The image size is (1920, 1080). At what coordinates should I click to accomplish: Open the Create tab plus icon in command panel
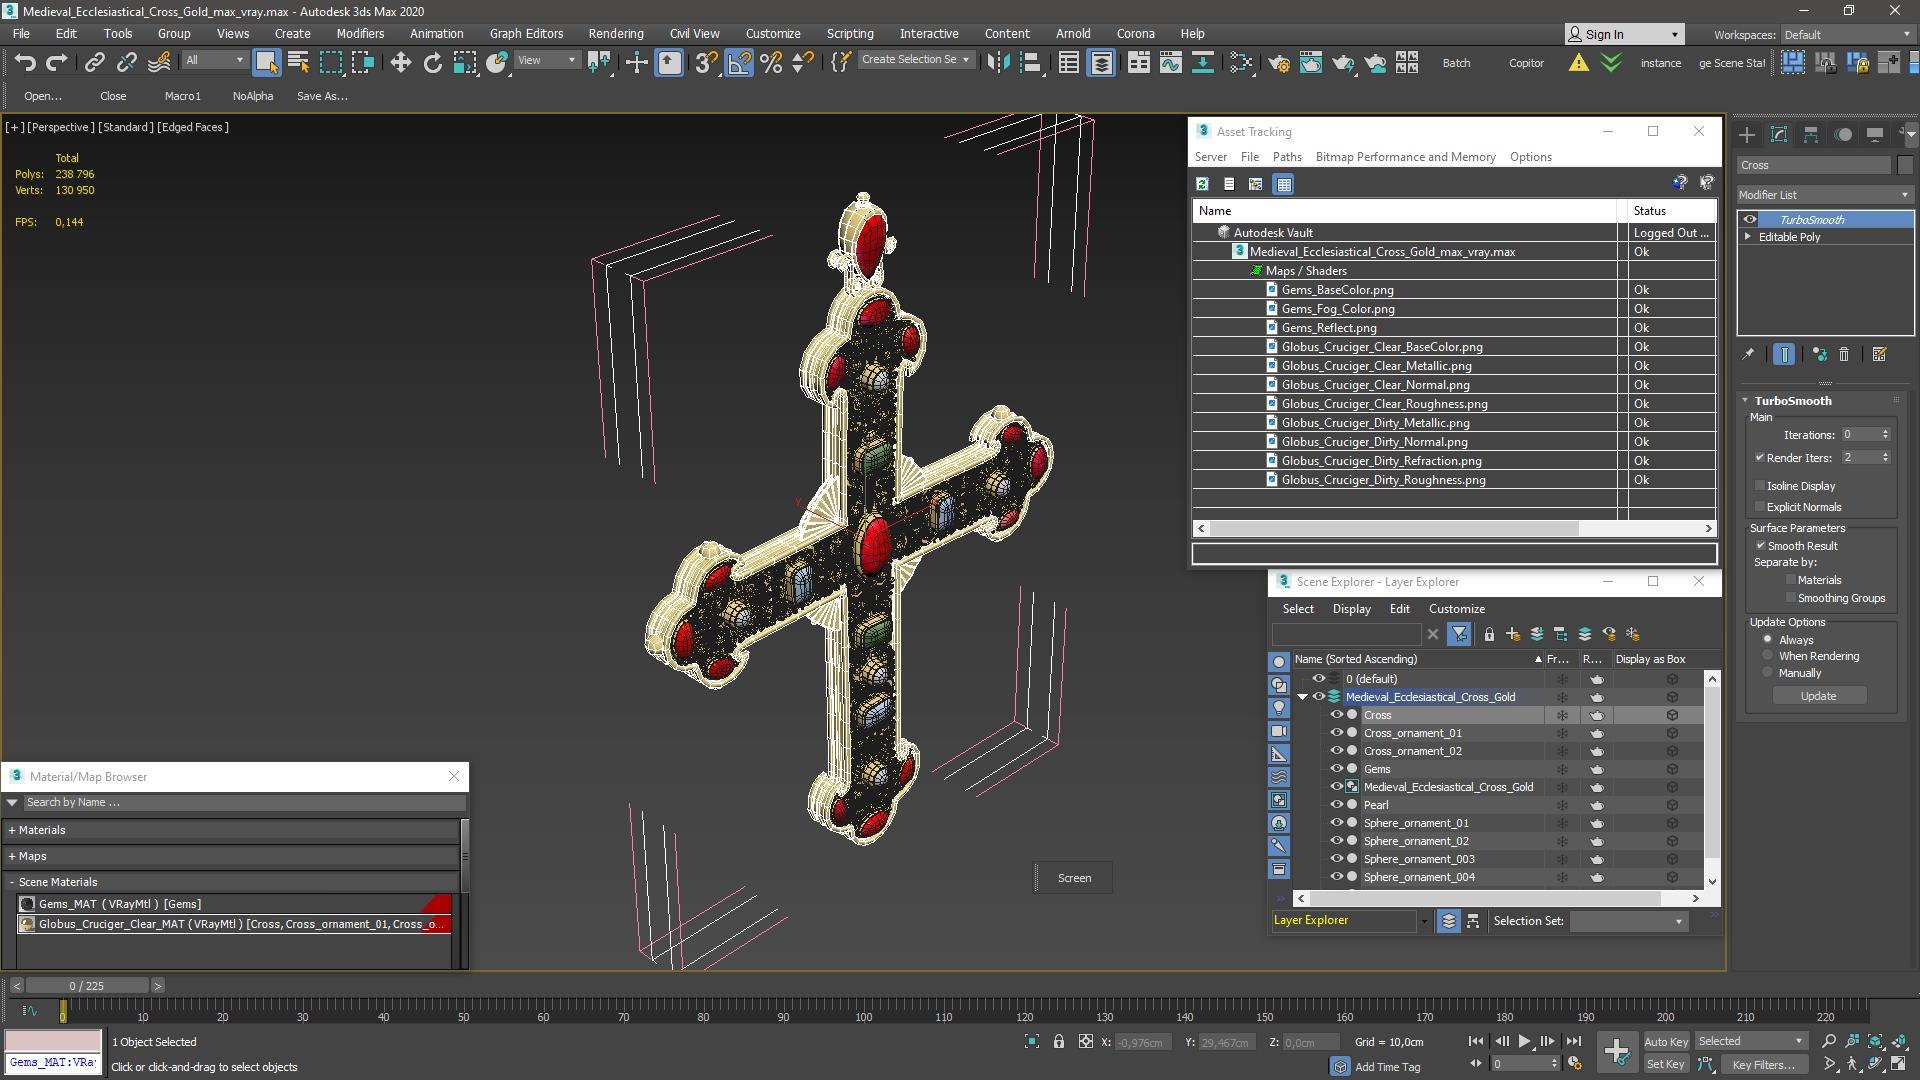[x=1747, y=134]
